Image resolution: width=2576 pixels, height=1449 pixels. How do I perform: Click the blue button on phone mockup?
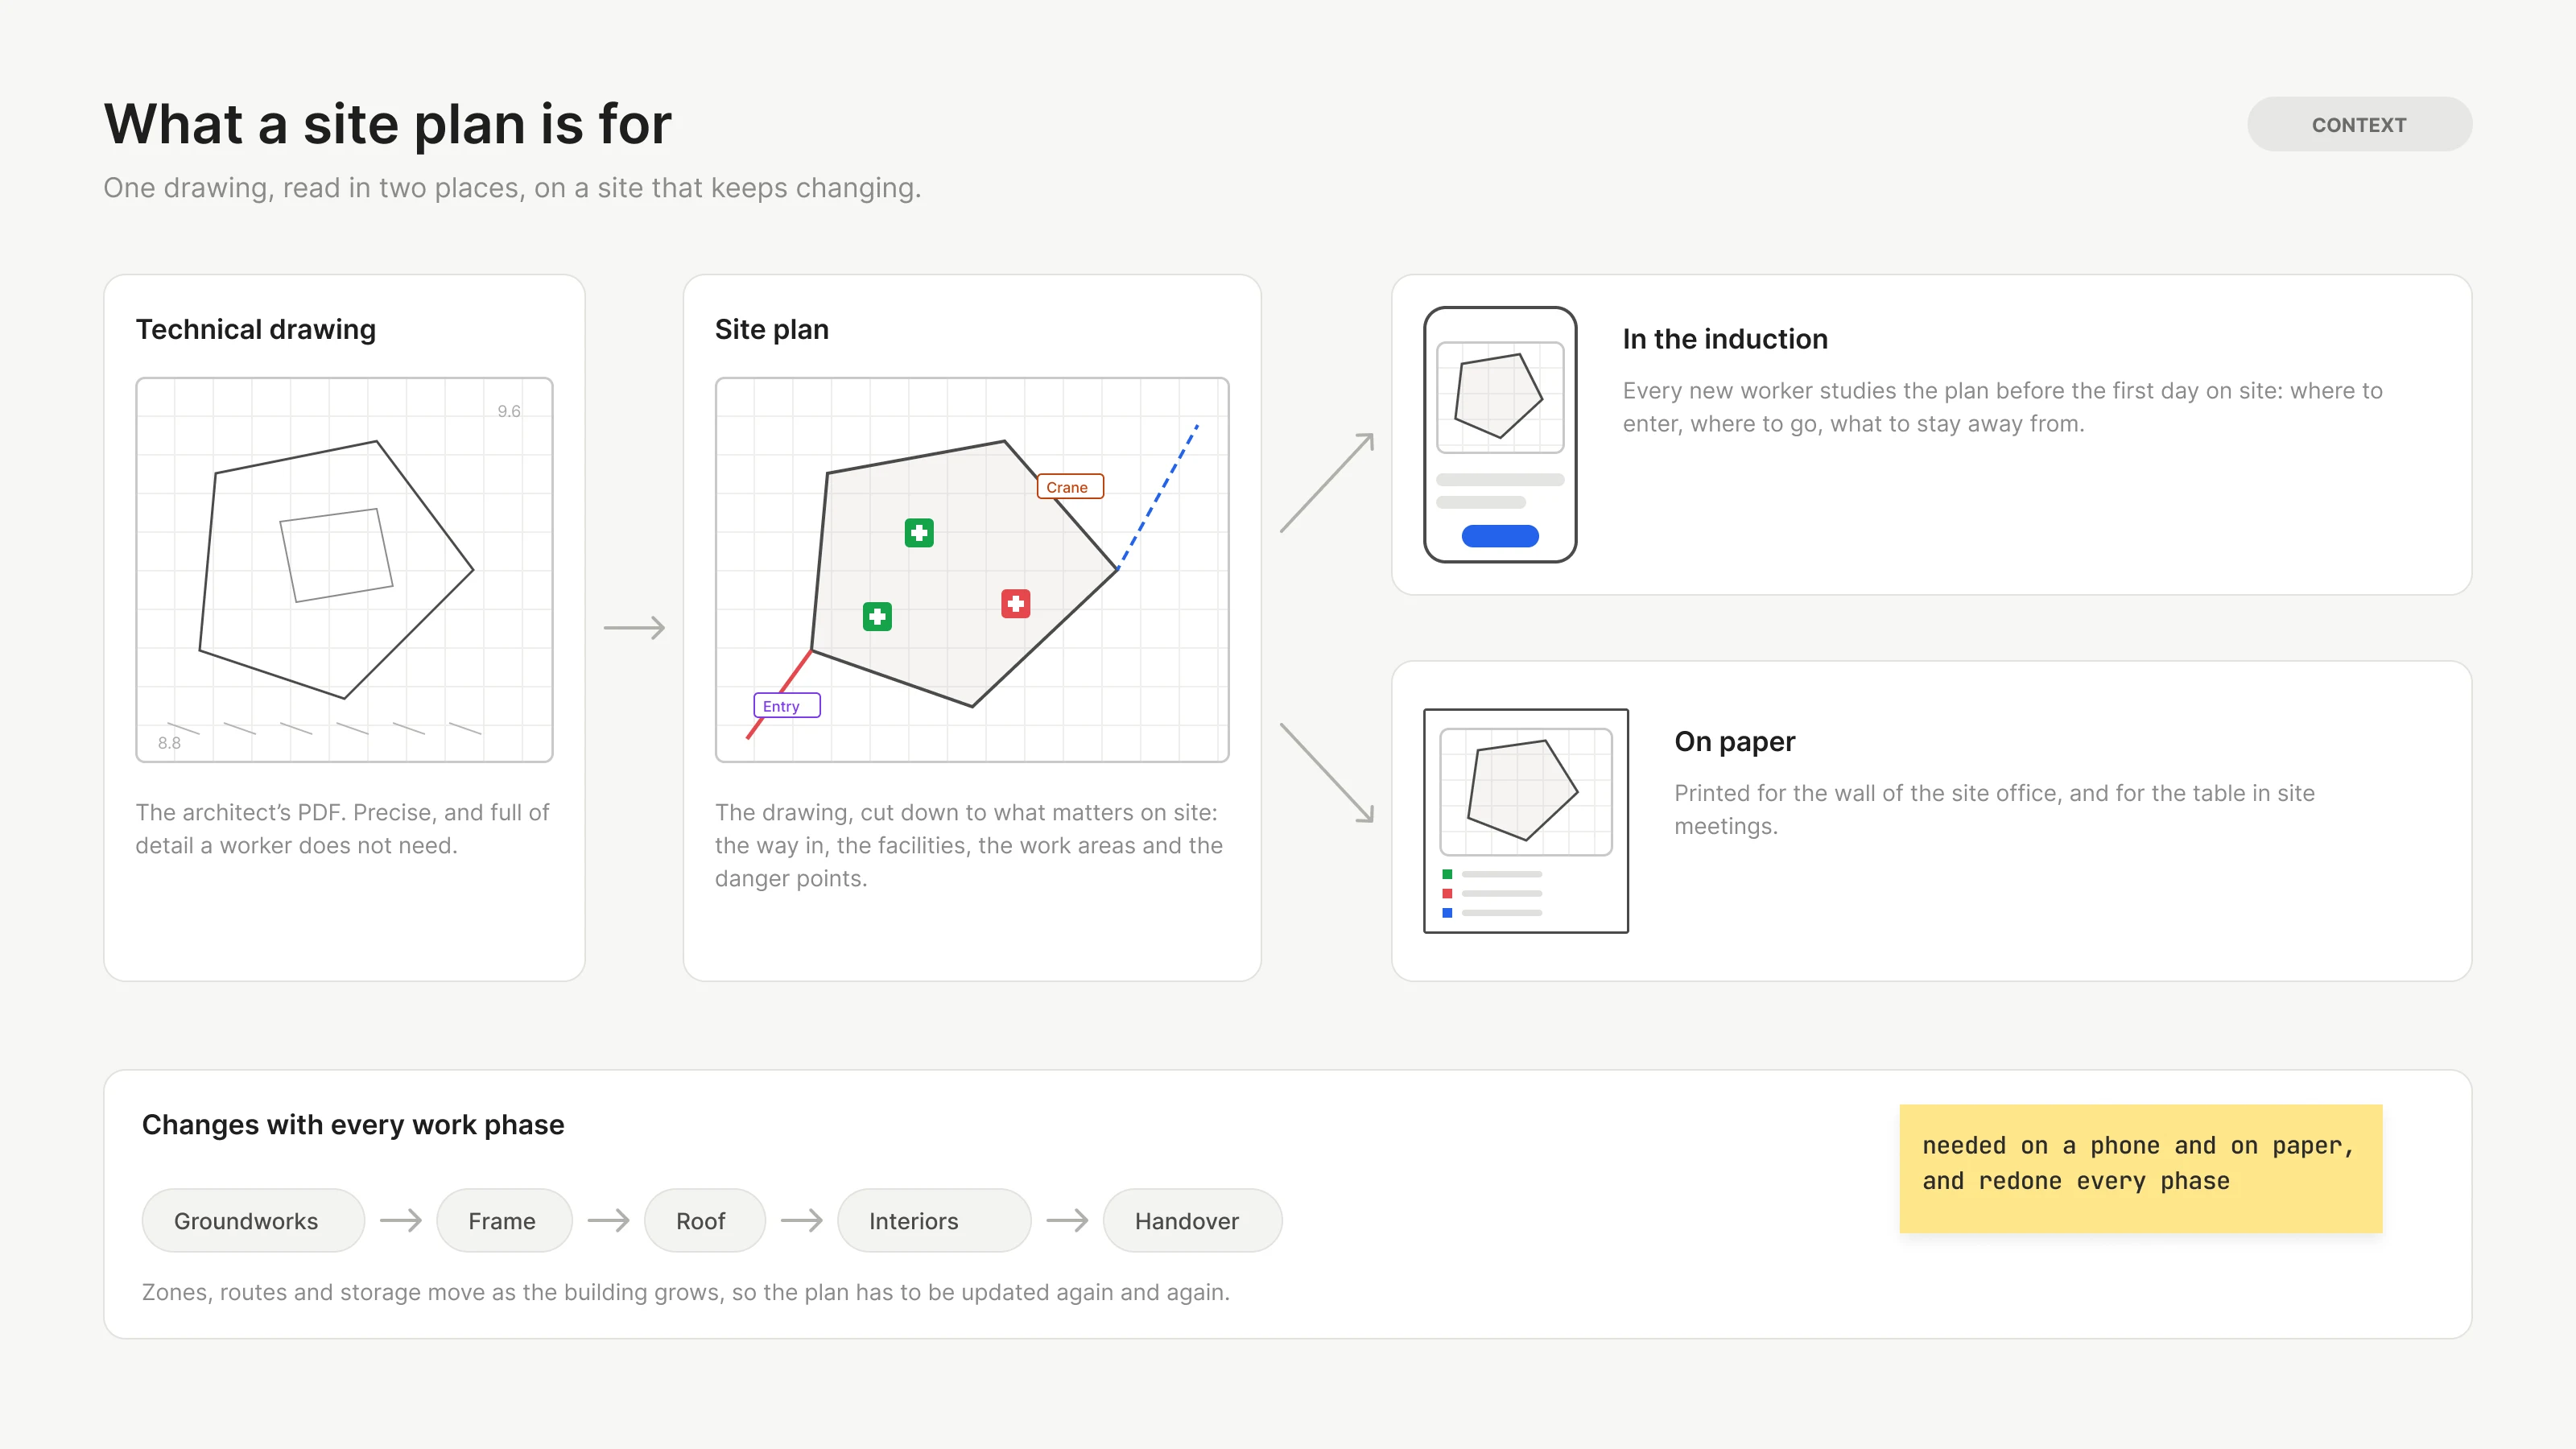click(1500, 536)
